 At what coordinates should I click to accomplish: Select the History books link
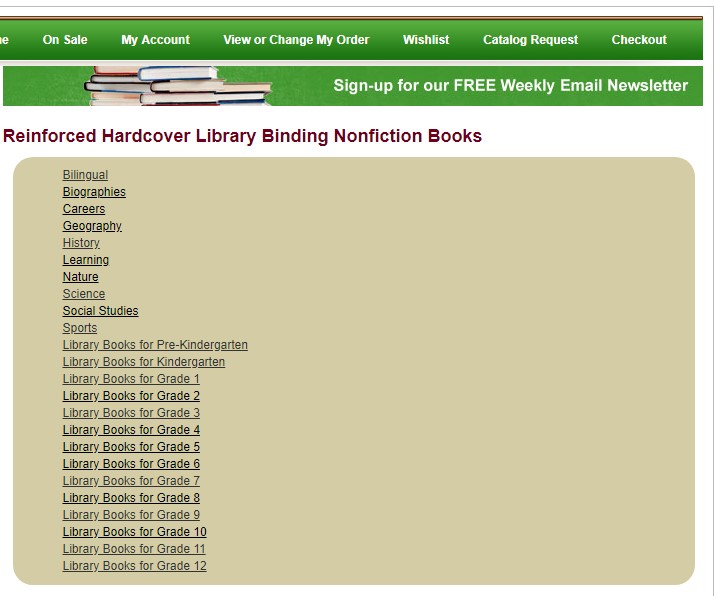[81, 243]
